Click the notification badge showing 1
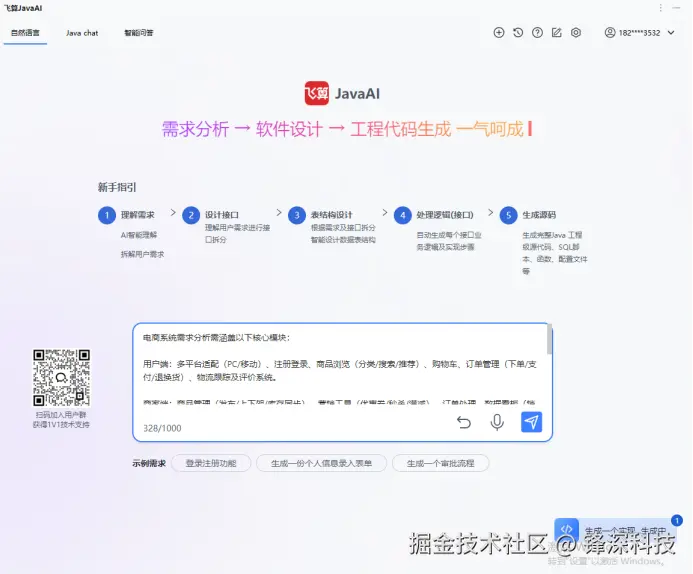 pos(676,521)
